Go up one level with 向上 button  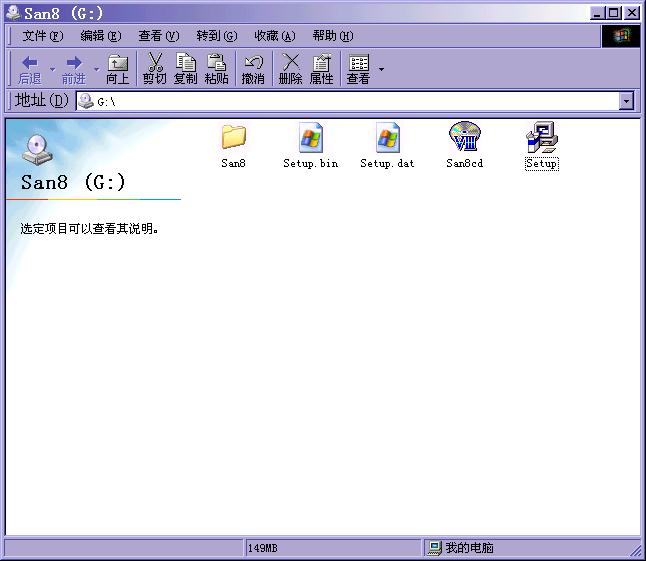coord(118,69)
